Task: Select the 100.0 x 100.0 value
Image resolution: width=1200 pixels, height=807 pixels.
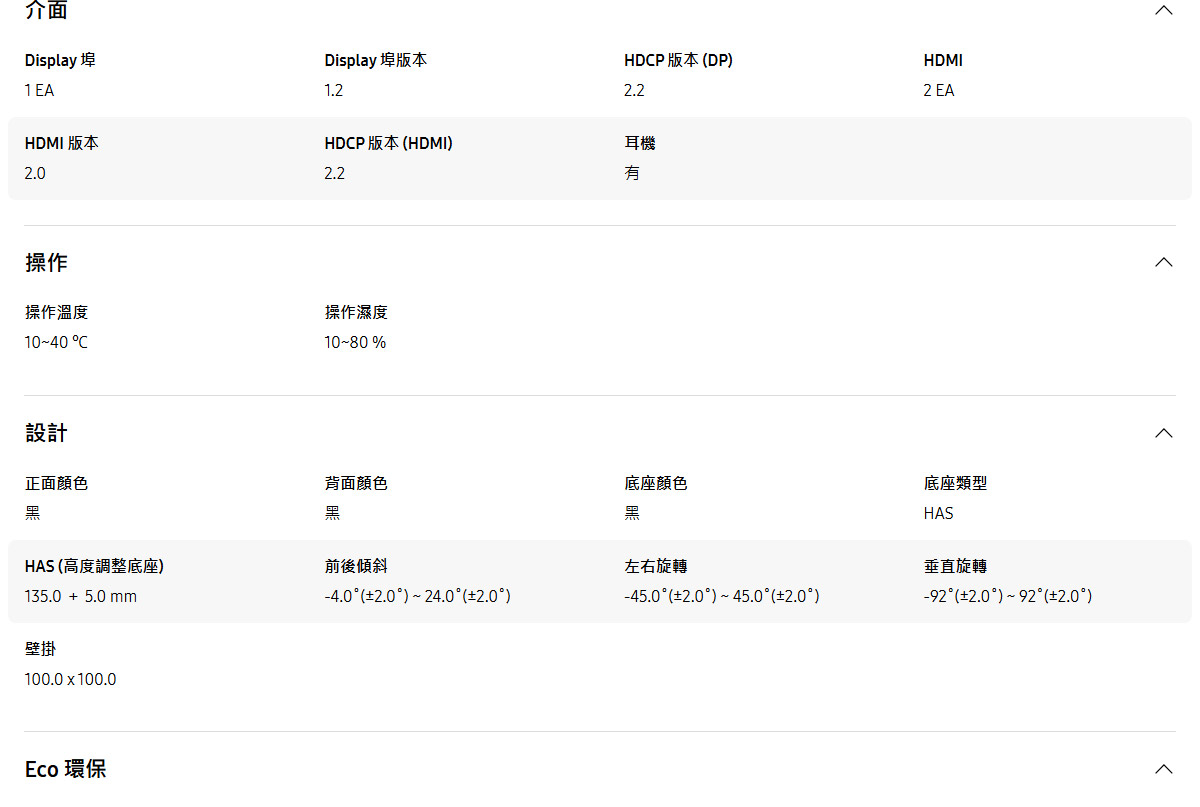Action: pyautogui.click(x=70, y=679)
